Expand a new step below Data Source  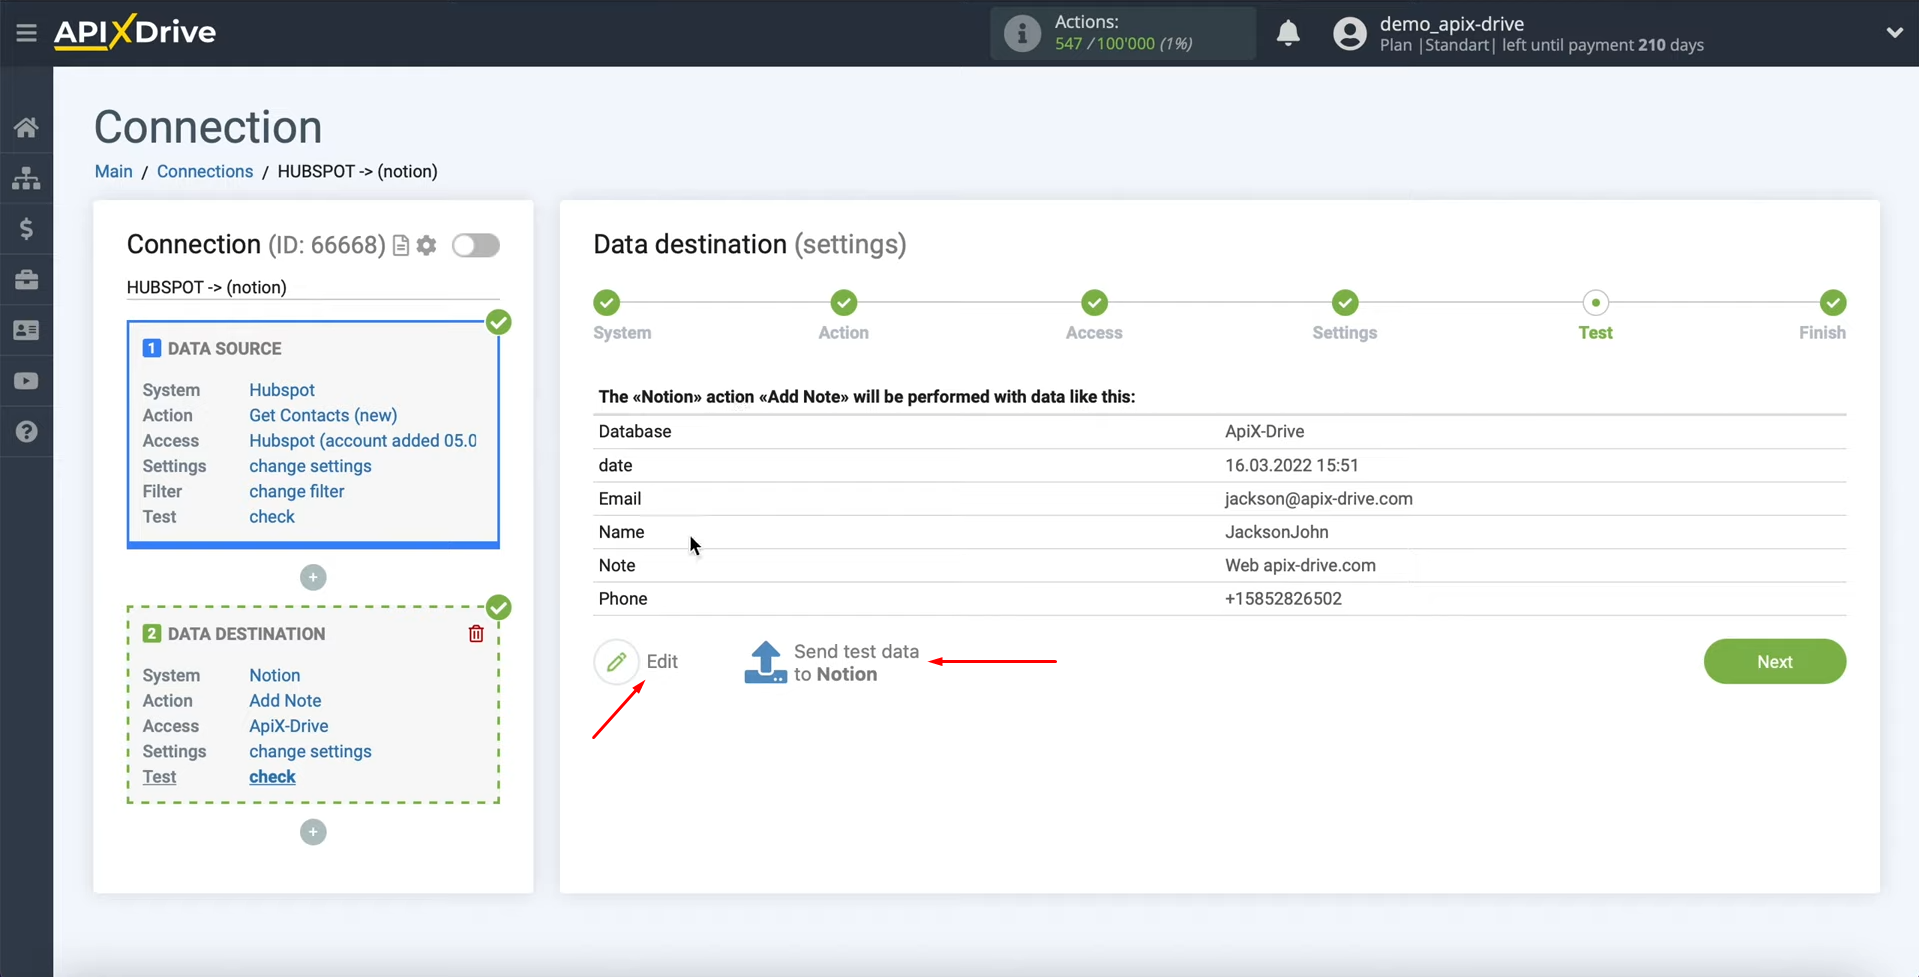click(313, 577)
